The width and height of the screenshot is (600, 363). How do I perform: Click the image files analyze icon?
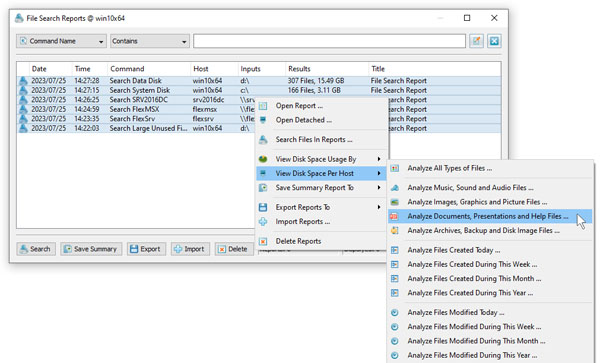[395, 202]
